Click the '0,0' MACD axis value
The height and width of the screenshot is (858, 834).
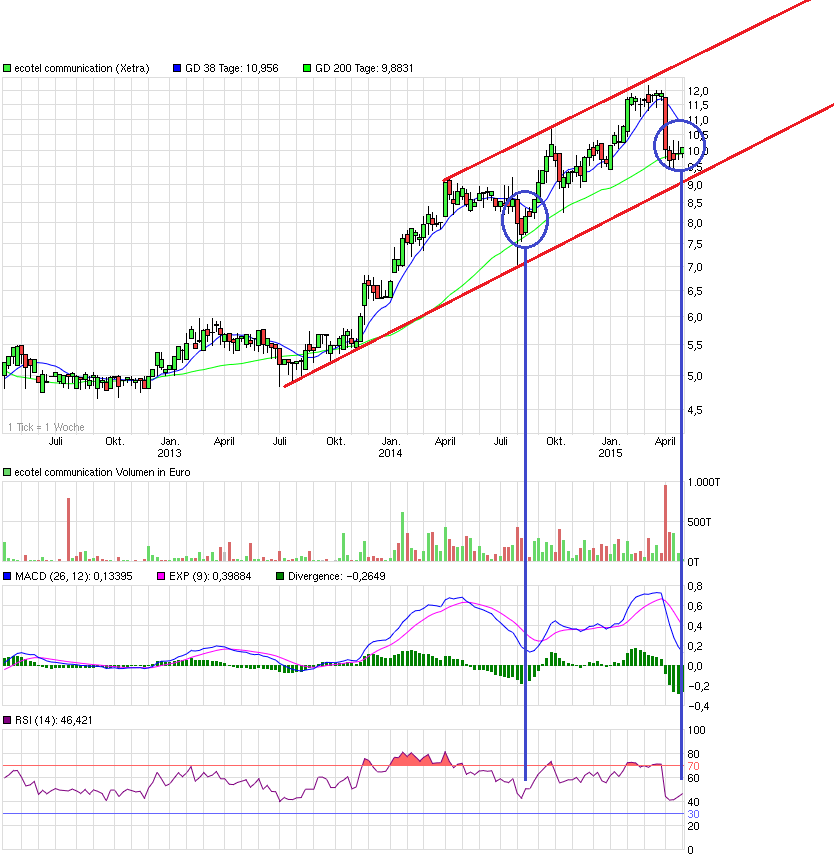694,666
